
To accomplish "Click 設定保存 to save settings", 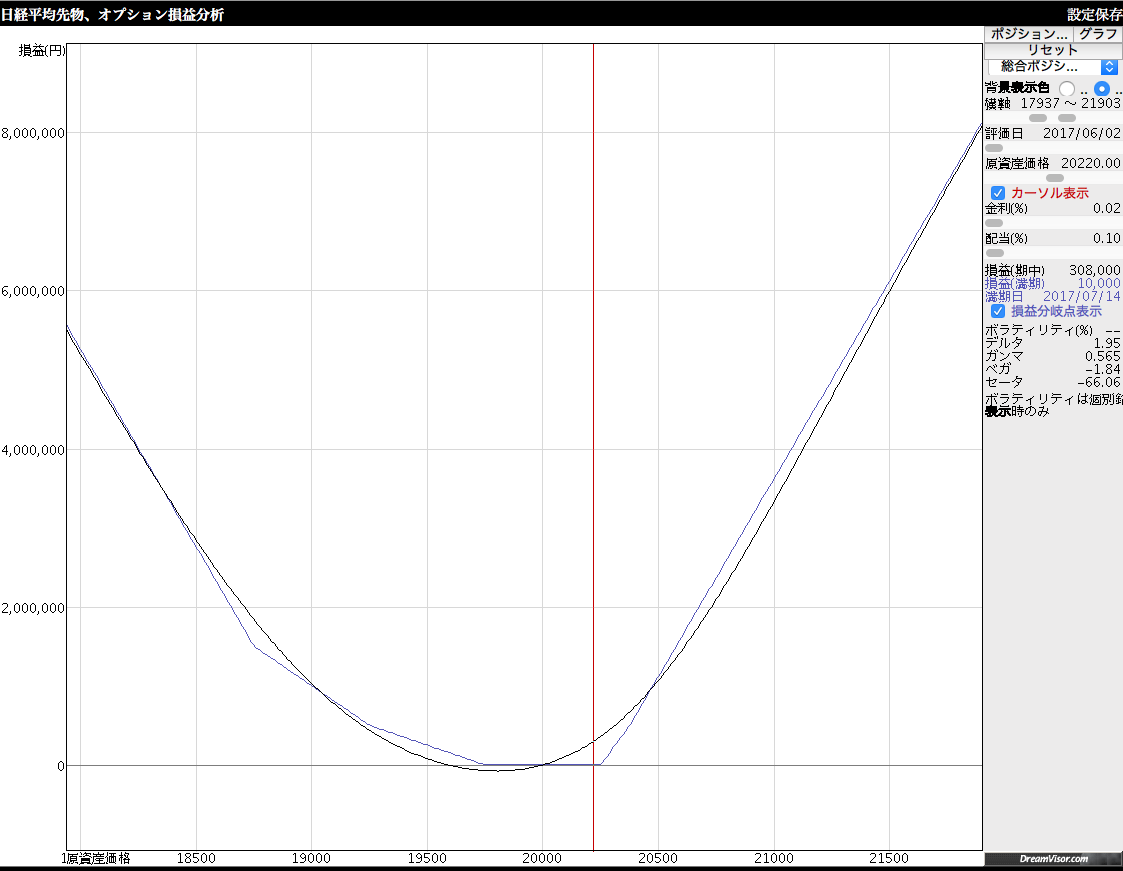I will (x=1094, y=14).
